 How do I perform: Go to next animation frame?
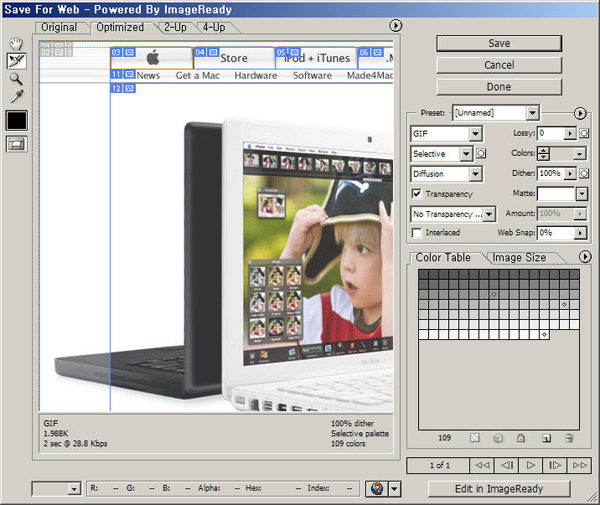click(x=555, y=465)
